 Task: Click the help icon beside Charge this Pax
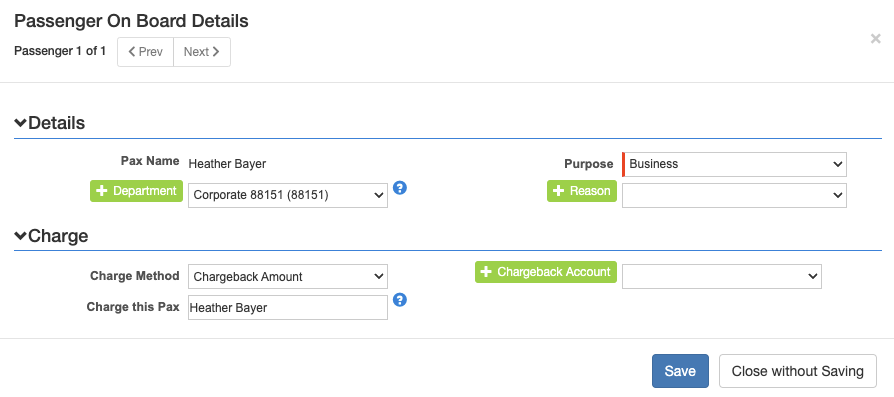400,300
